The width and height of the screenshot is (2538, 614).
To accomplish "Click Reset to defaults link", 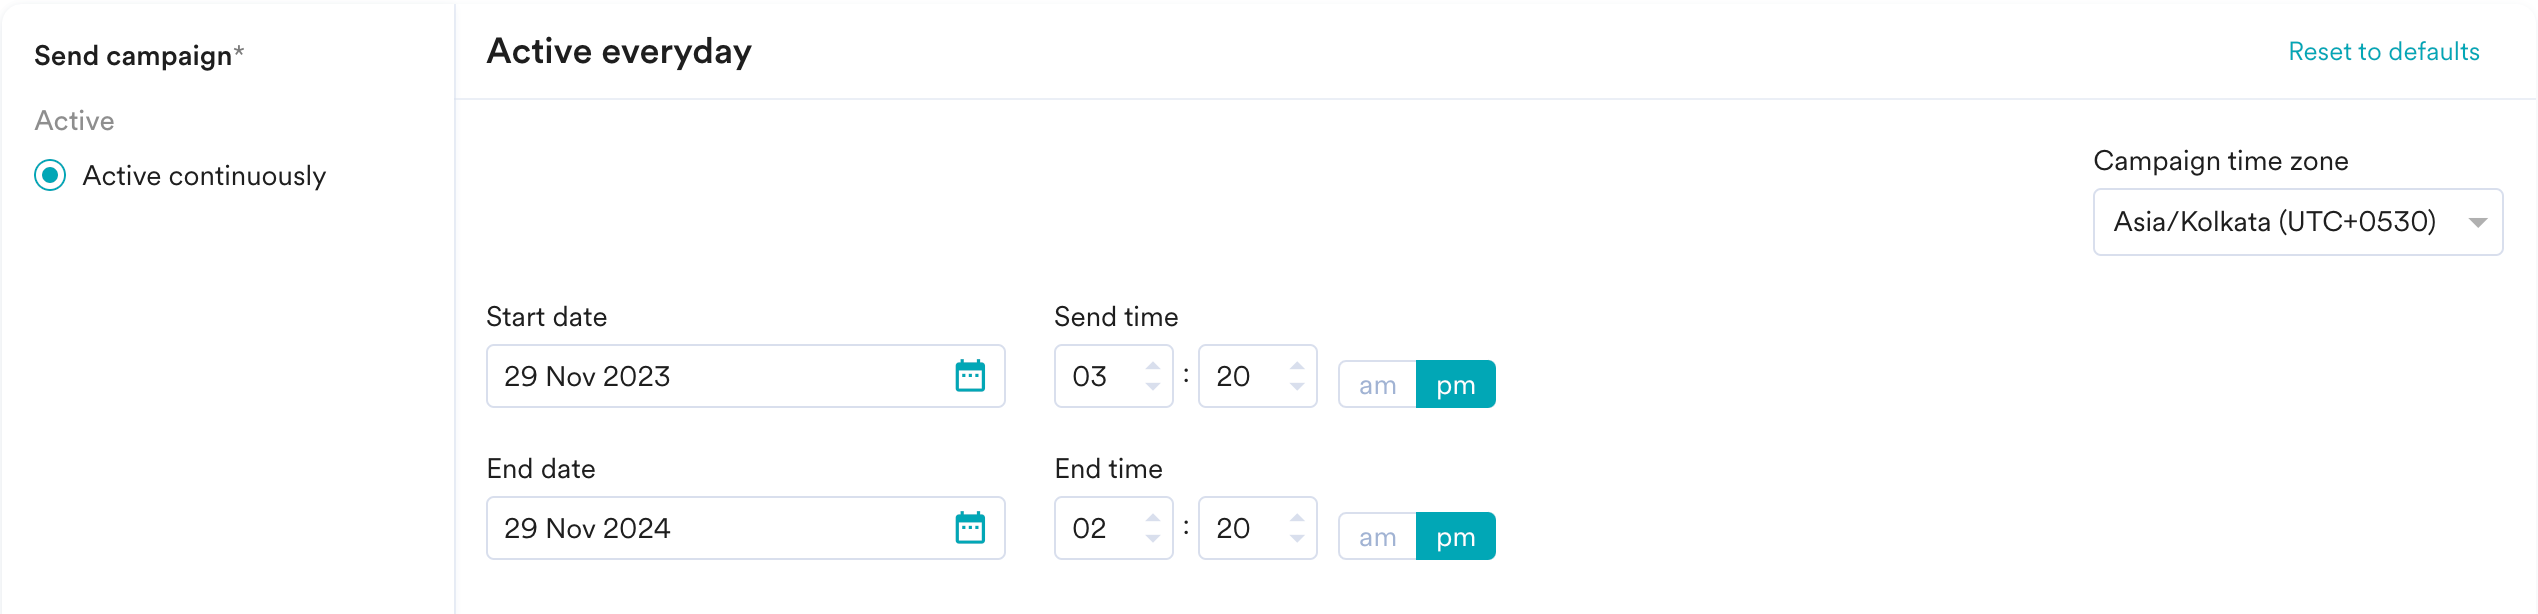I will click(x=2383, y=52).
